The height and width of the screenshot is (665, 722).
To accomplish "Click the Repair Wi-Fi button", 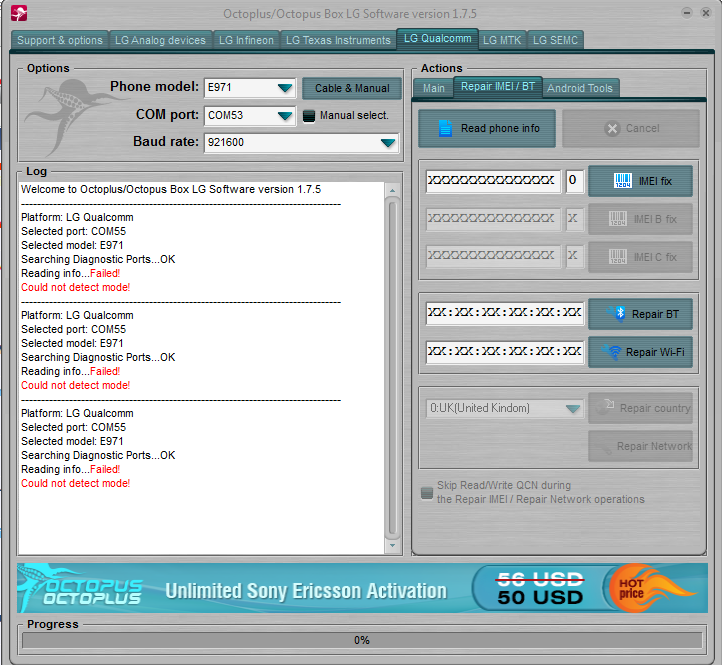I will coord(640,352).
